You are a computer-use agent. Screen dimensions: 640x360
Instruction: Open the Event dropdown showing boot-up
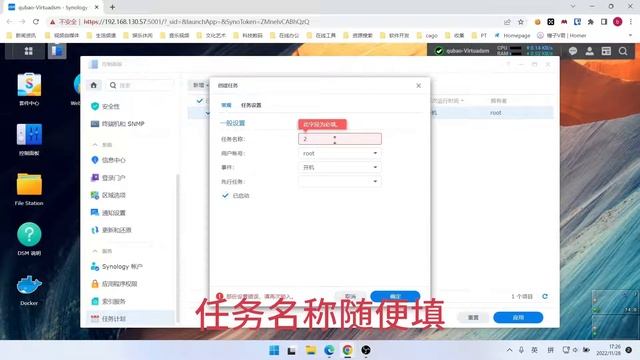coord(340,167)
